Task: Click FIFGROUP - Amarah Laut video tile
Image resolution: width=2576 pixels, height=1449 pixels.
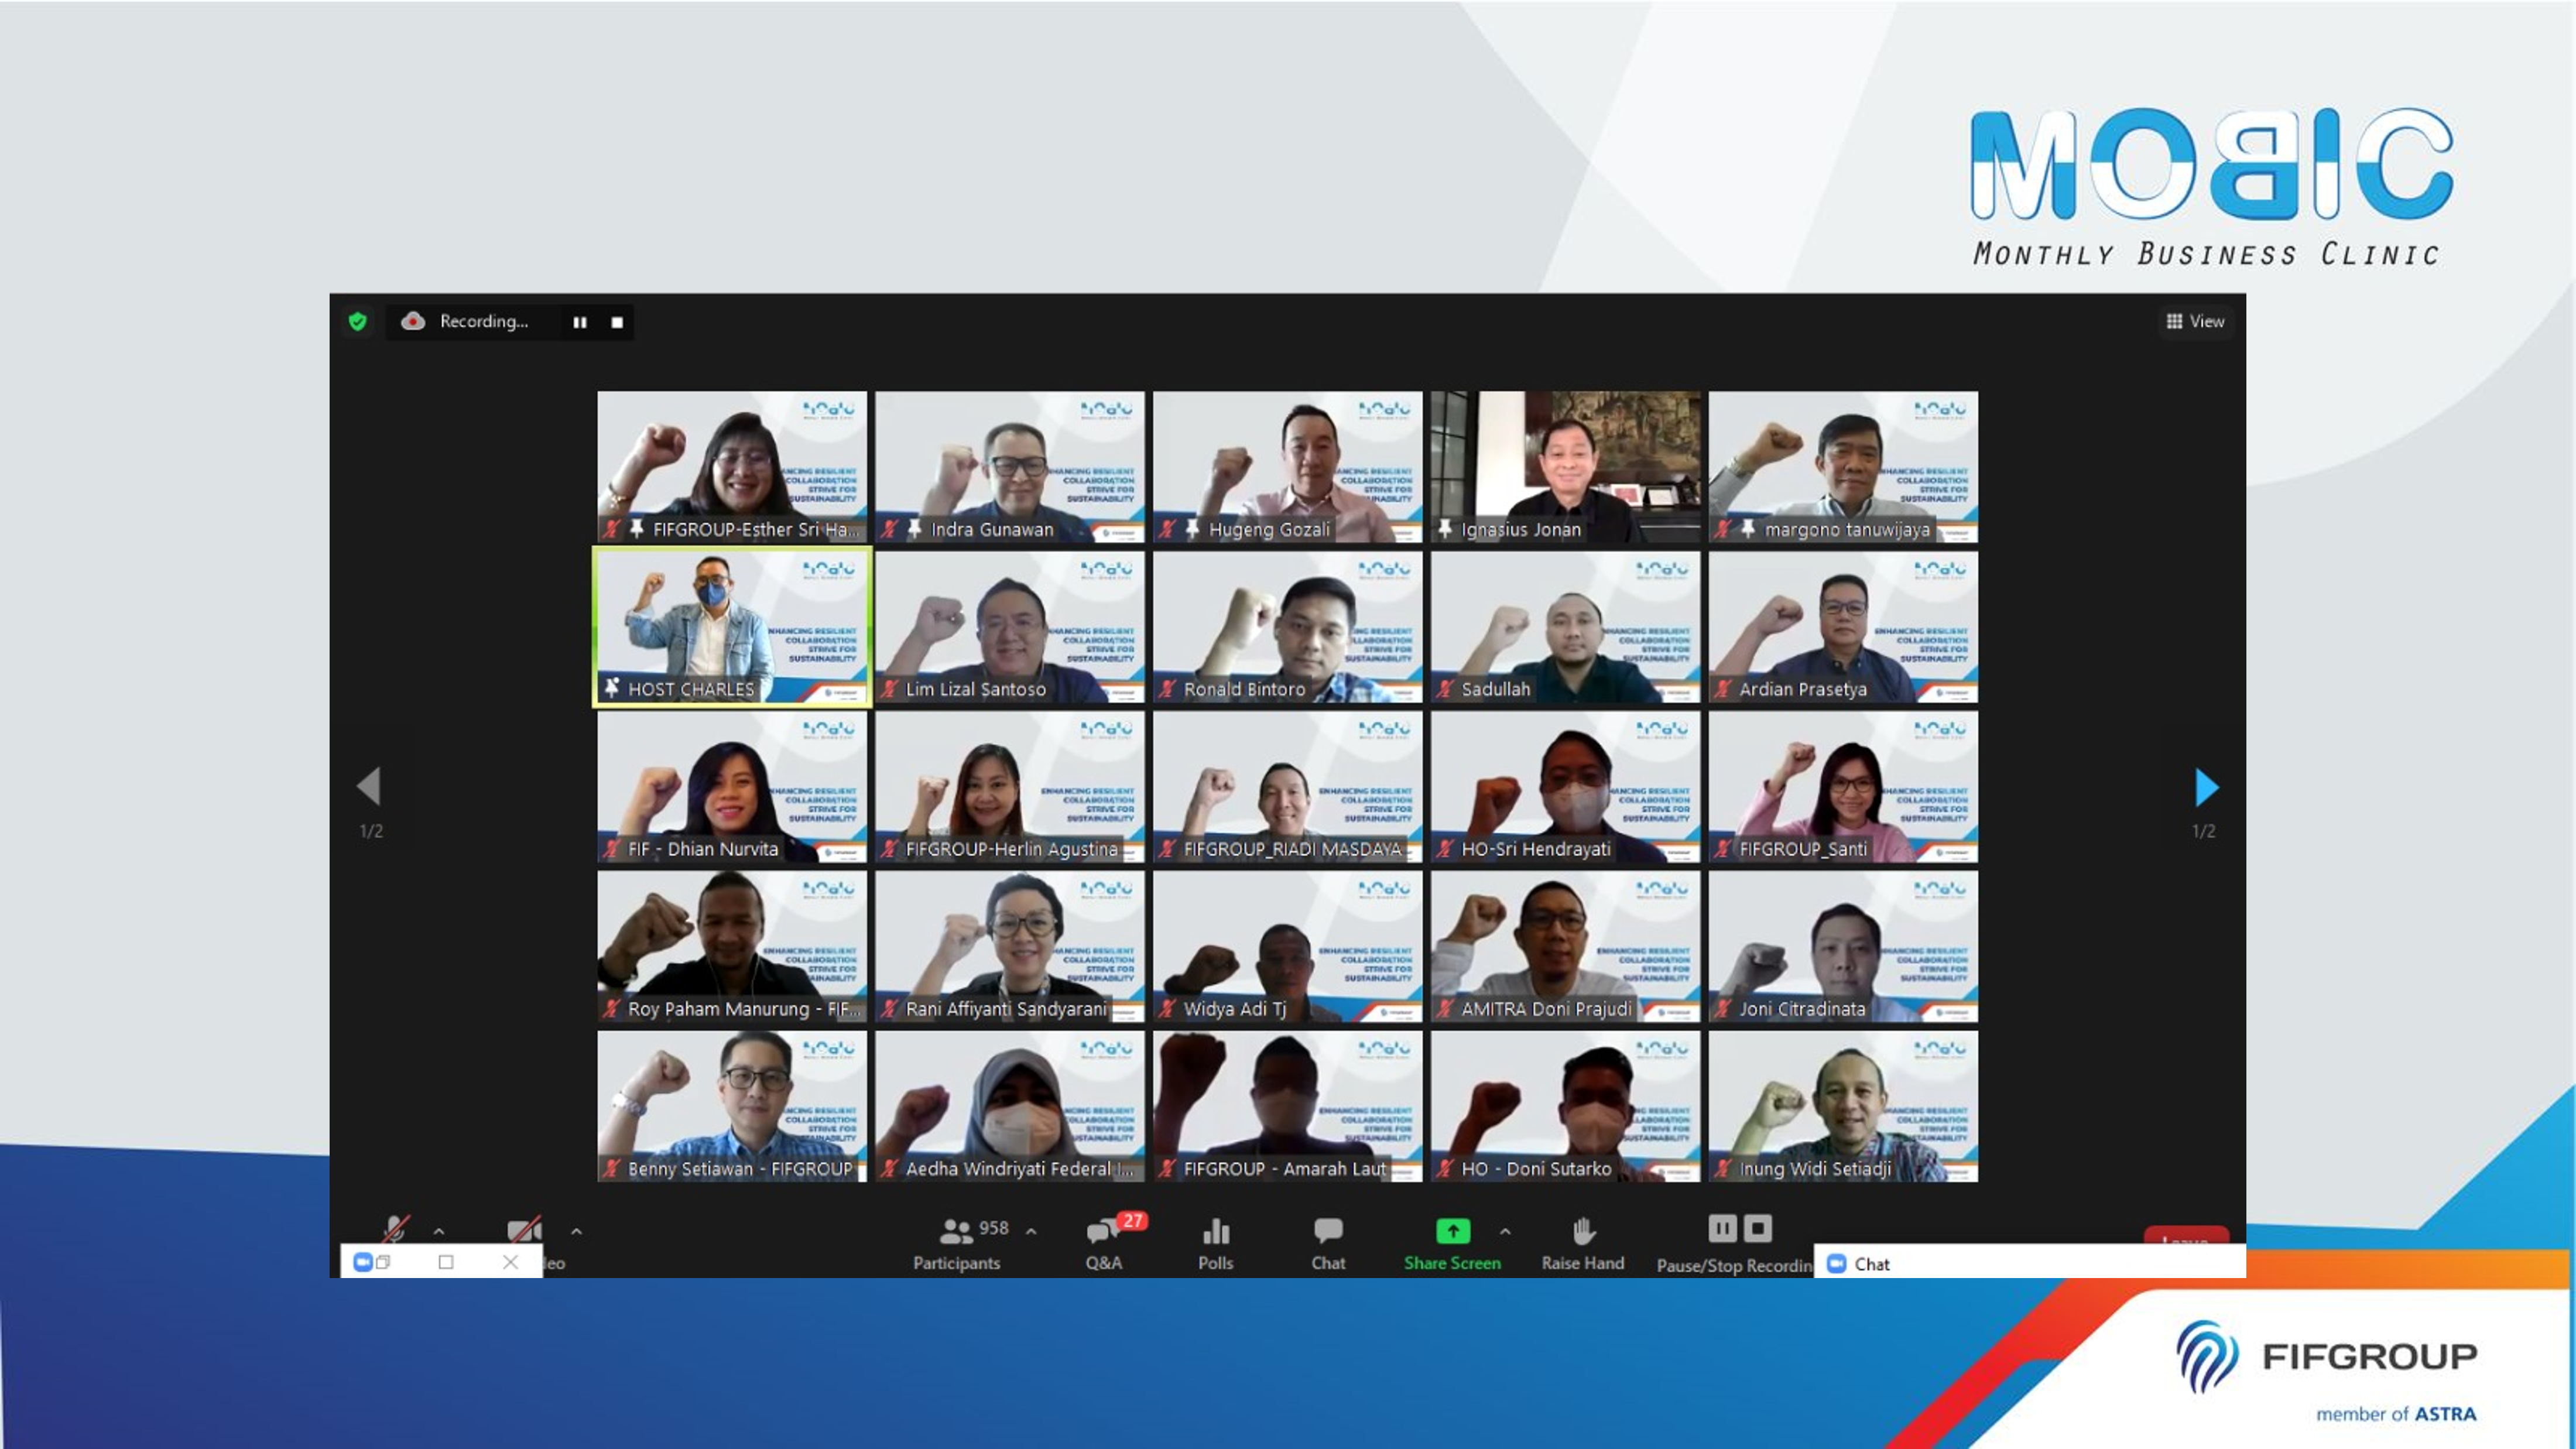Action: point(1287,1107)
